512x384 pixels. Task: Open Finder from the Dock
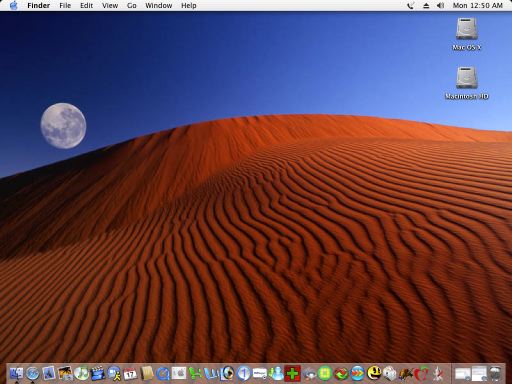click(x=16, y=373)
